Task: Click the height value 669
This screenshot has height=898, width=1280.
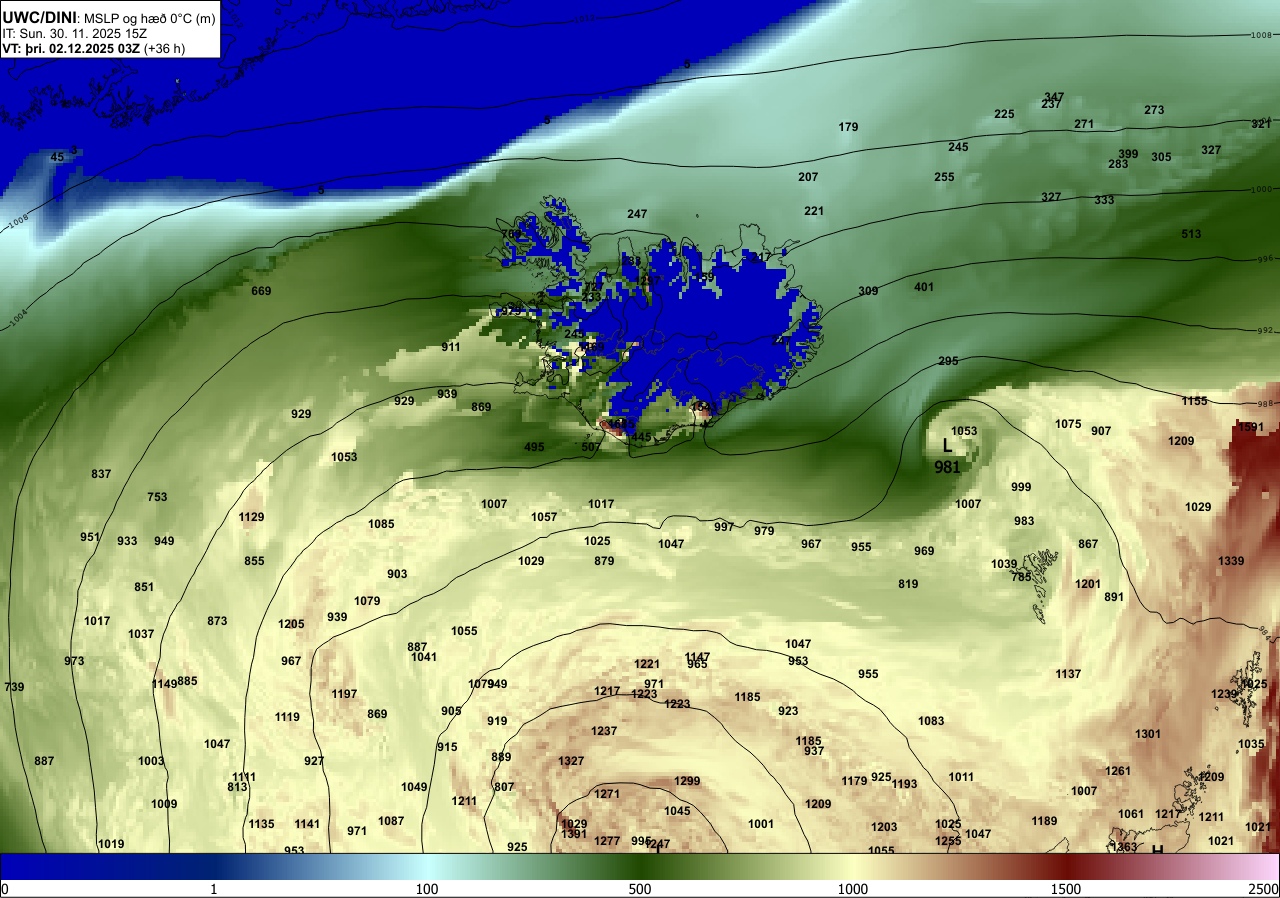Action: (261, 291)
